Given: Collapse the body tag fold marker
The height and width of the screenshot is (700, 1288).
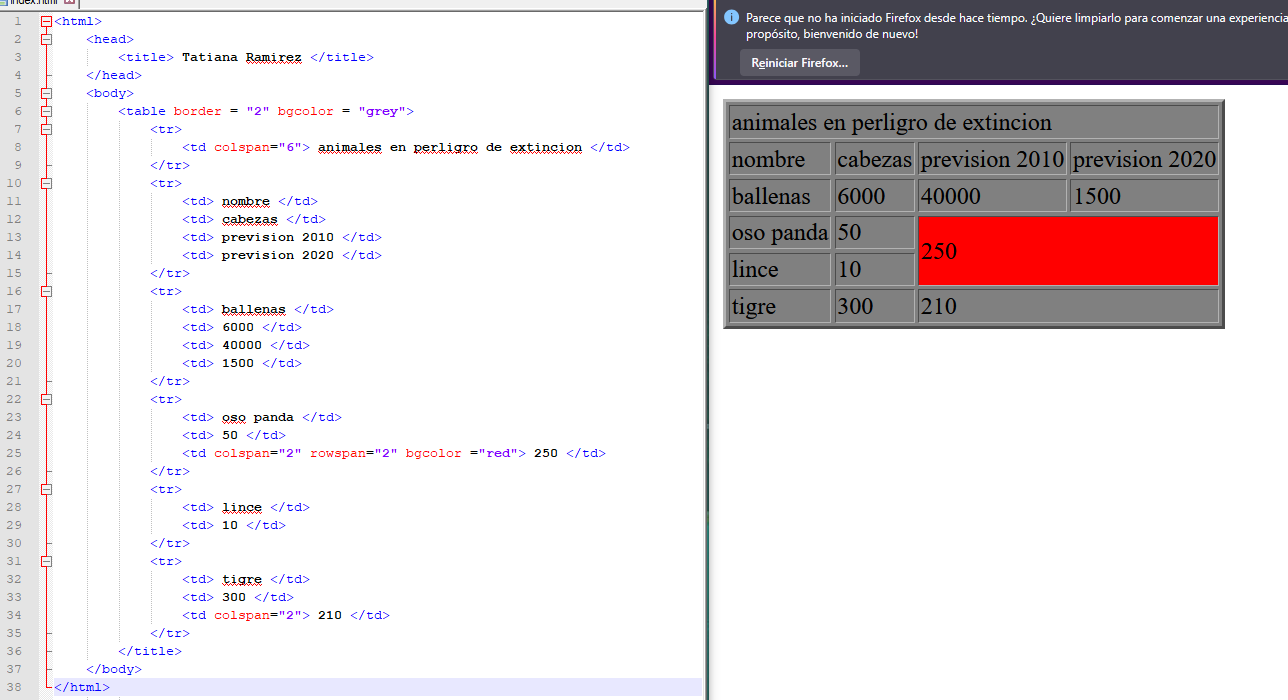Looking at the screenshot, I should click(x=46, y=93).
